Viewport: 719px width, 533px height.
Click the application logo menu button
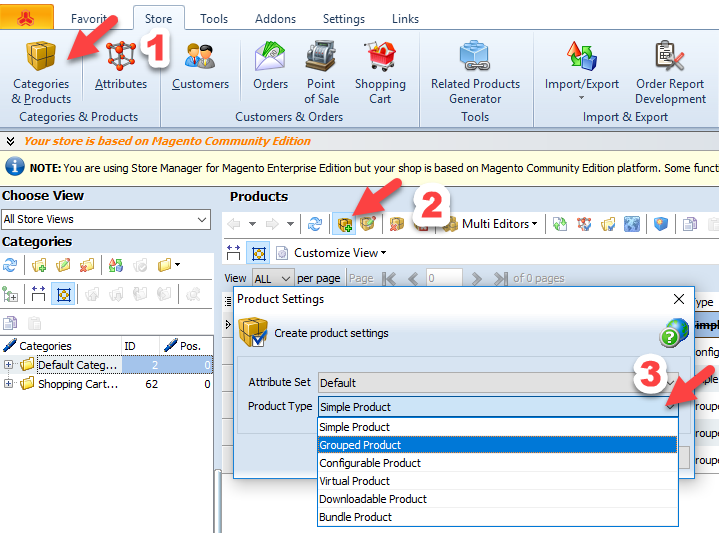[x=26, y=17]
